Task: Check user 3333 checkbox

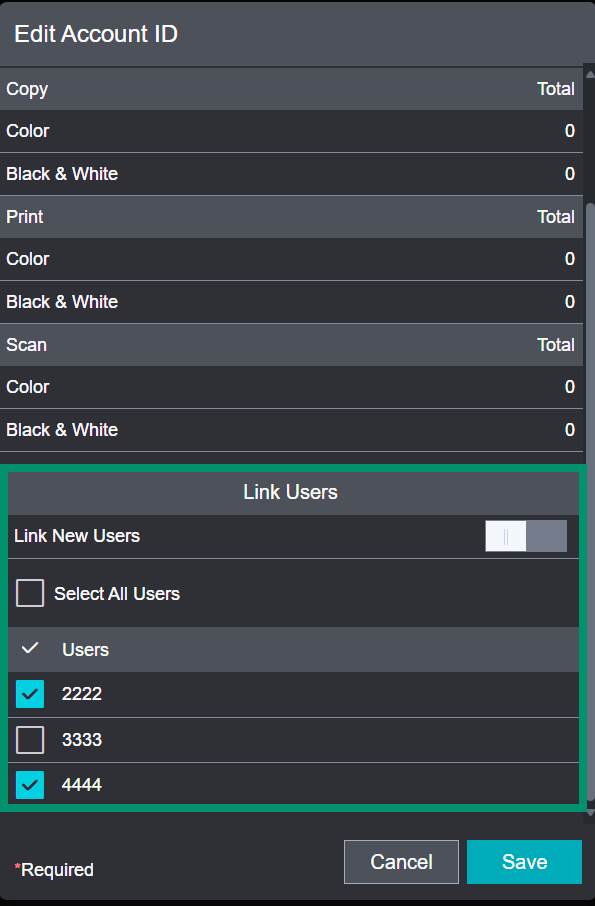Action: tap(30, 740)
